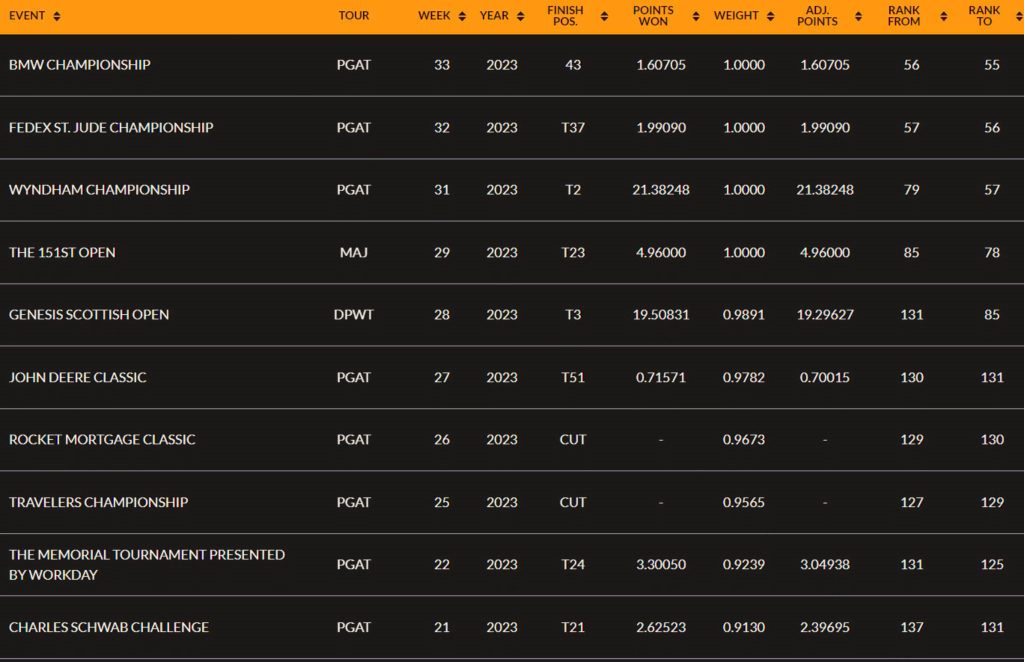The width and height of the screenshot is (1024, 662).
Task: Click rank to value 78
Action: tap(992, 253)
